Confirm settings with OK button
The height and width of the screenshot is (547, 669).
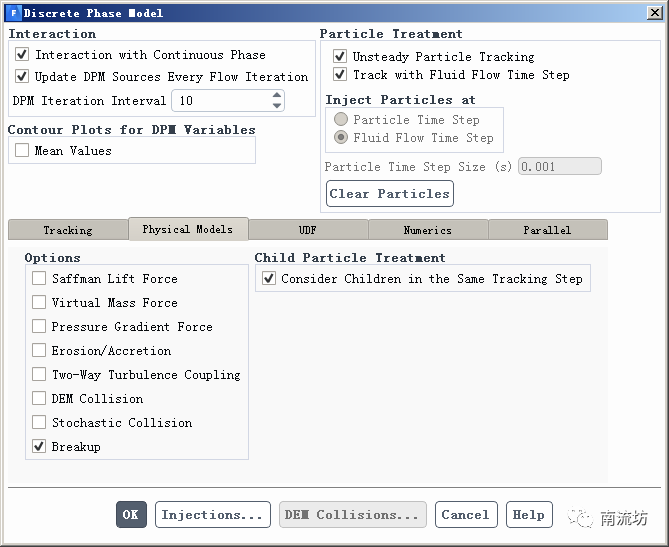(x=131, y=515)
